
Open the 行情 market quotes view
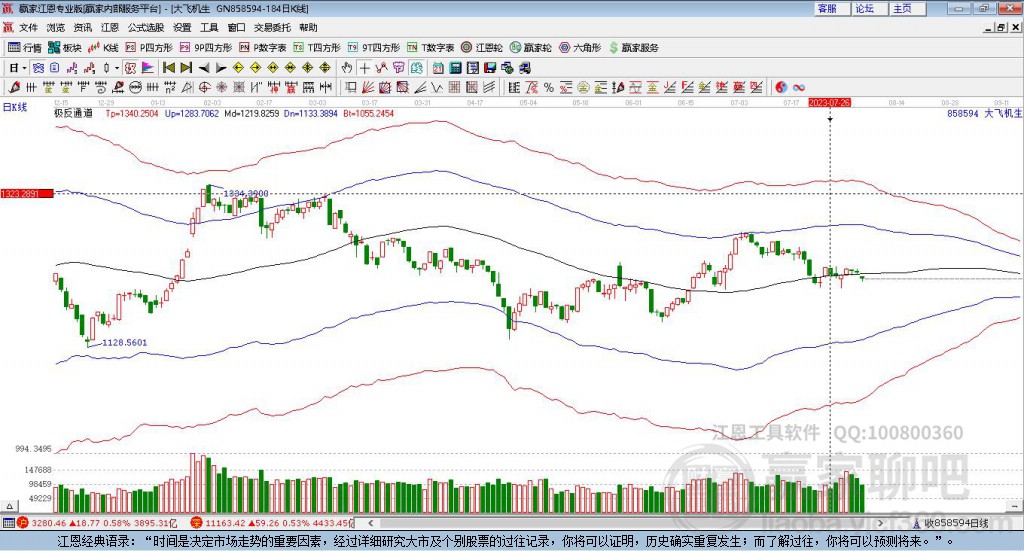click(x=25, y=48)
